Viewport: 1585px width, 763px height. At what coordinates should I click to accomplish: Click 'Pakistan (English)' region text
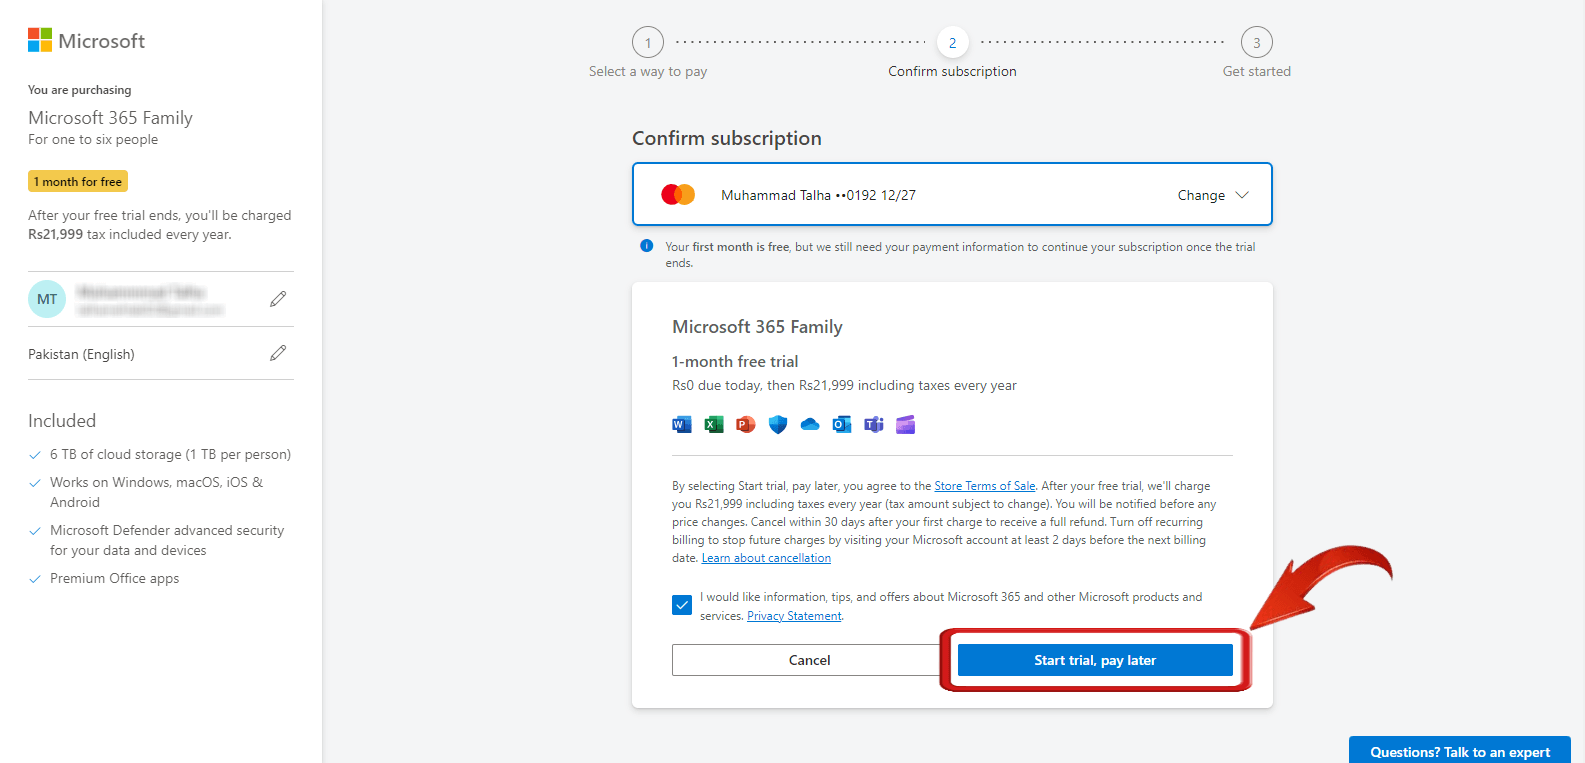tap(81, 354)
